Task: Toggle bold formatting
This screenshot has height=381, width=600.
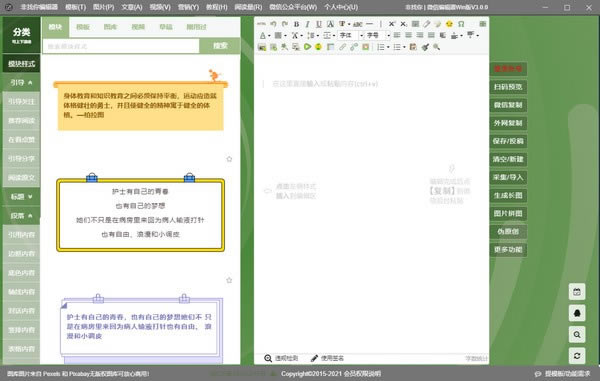Action: (296, 24)
